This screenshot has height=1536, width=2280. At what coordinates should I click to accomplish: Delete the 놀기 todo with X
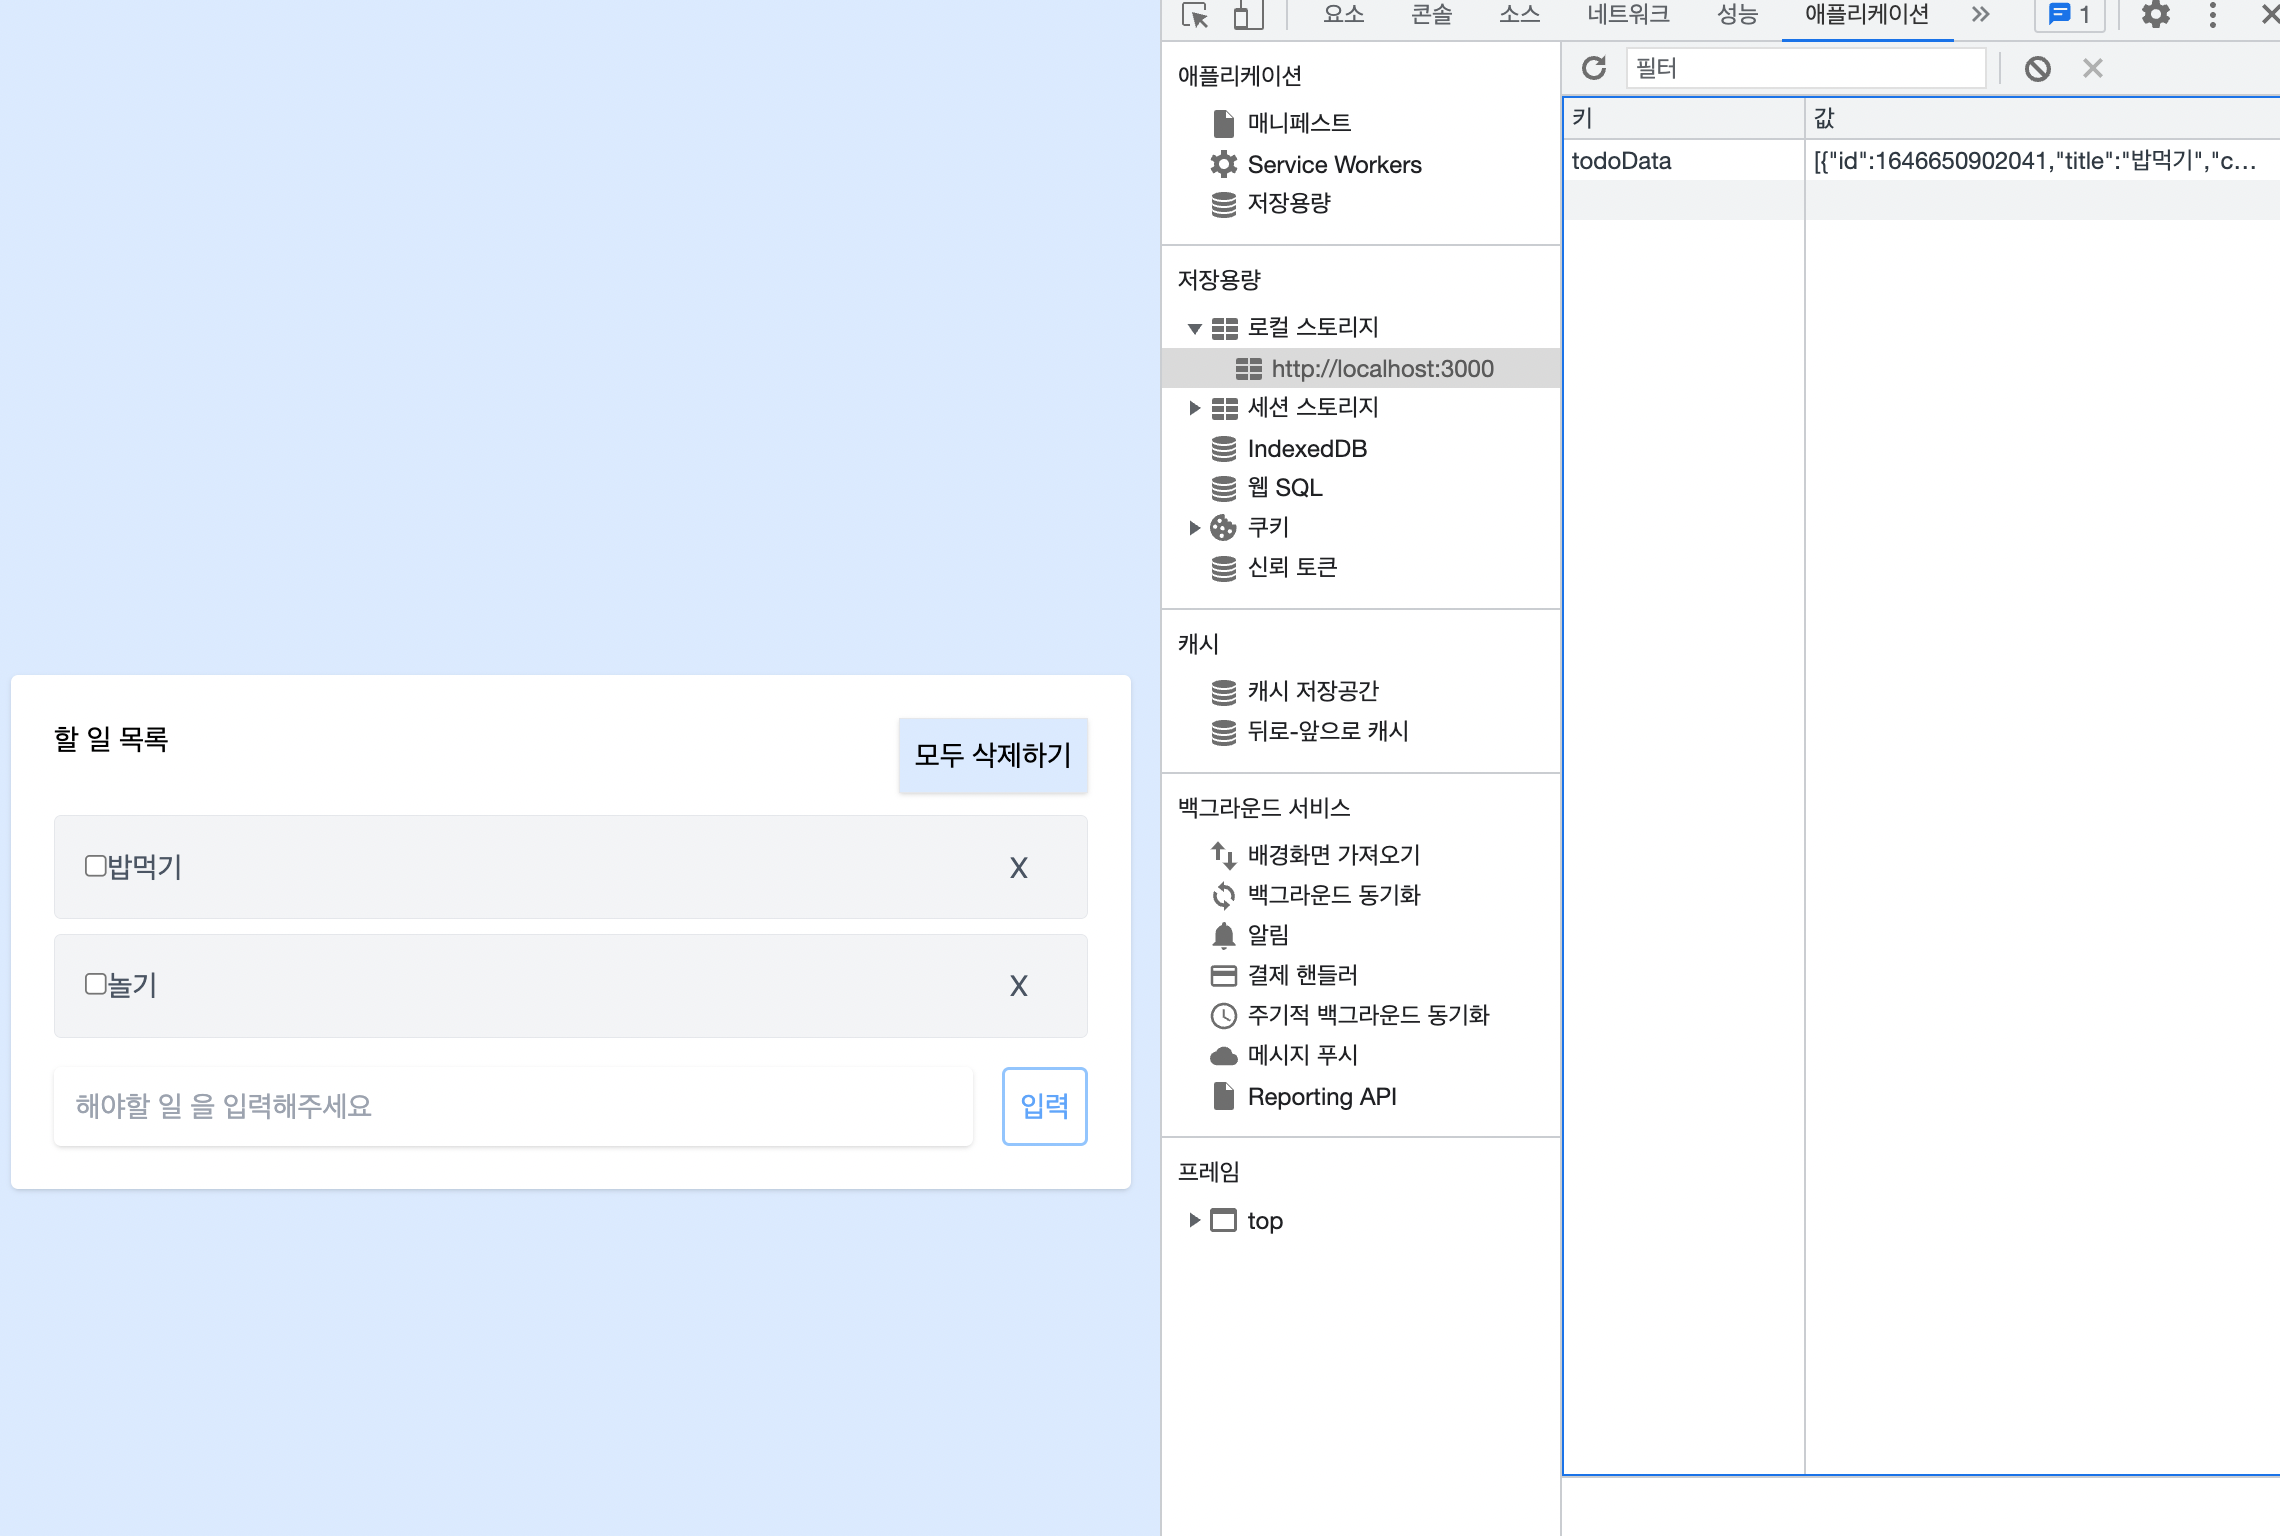1018,986
